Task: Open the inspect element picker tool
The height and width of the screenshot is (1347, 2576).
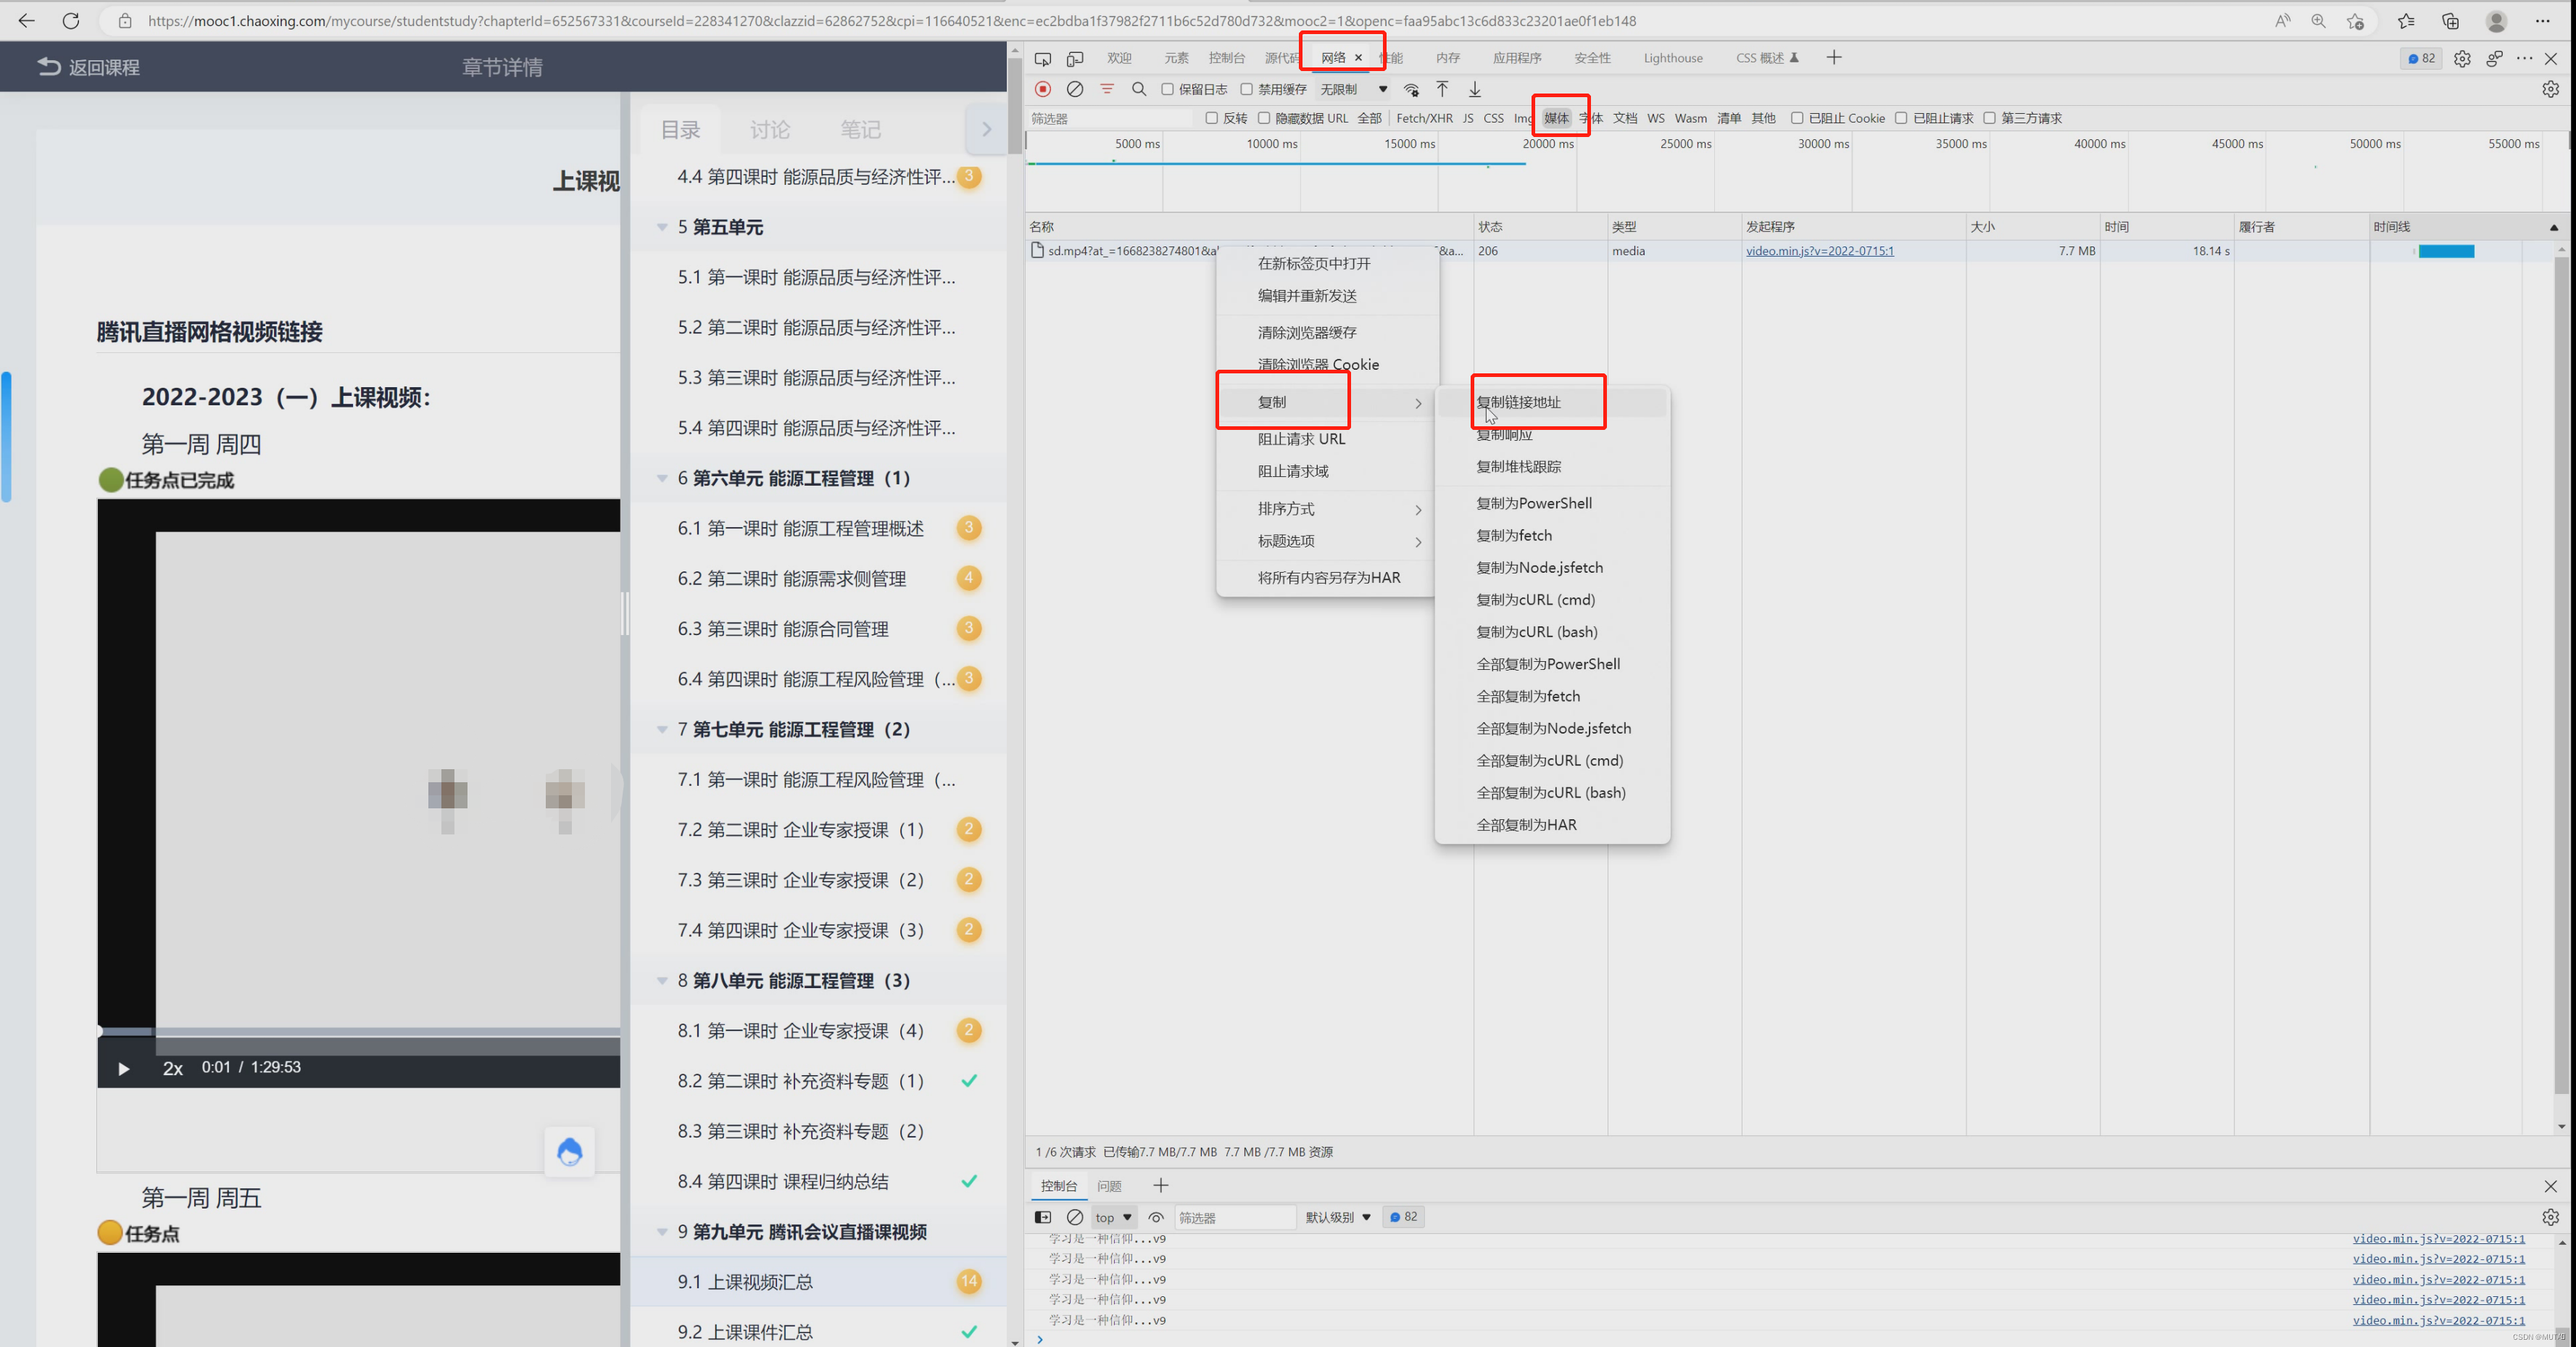Action: pos(1043,58)
